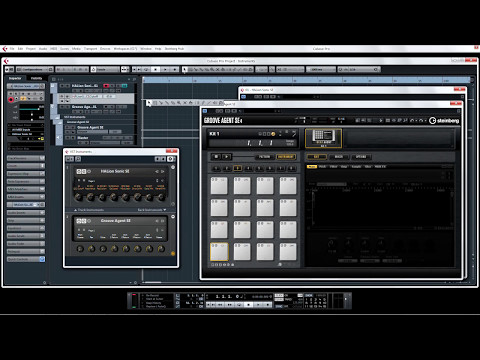Viewport: 480px width, 360px height.
Task: Click the record button in main toolbar
Action: tap(175, 69)
